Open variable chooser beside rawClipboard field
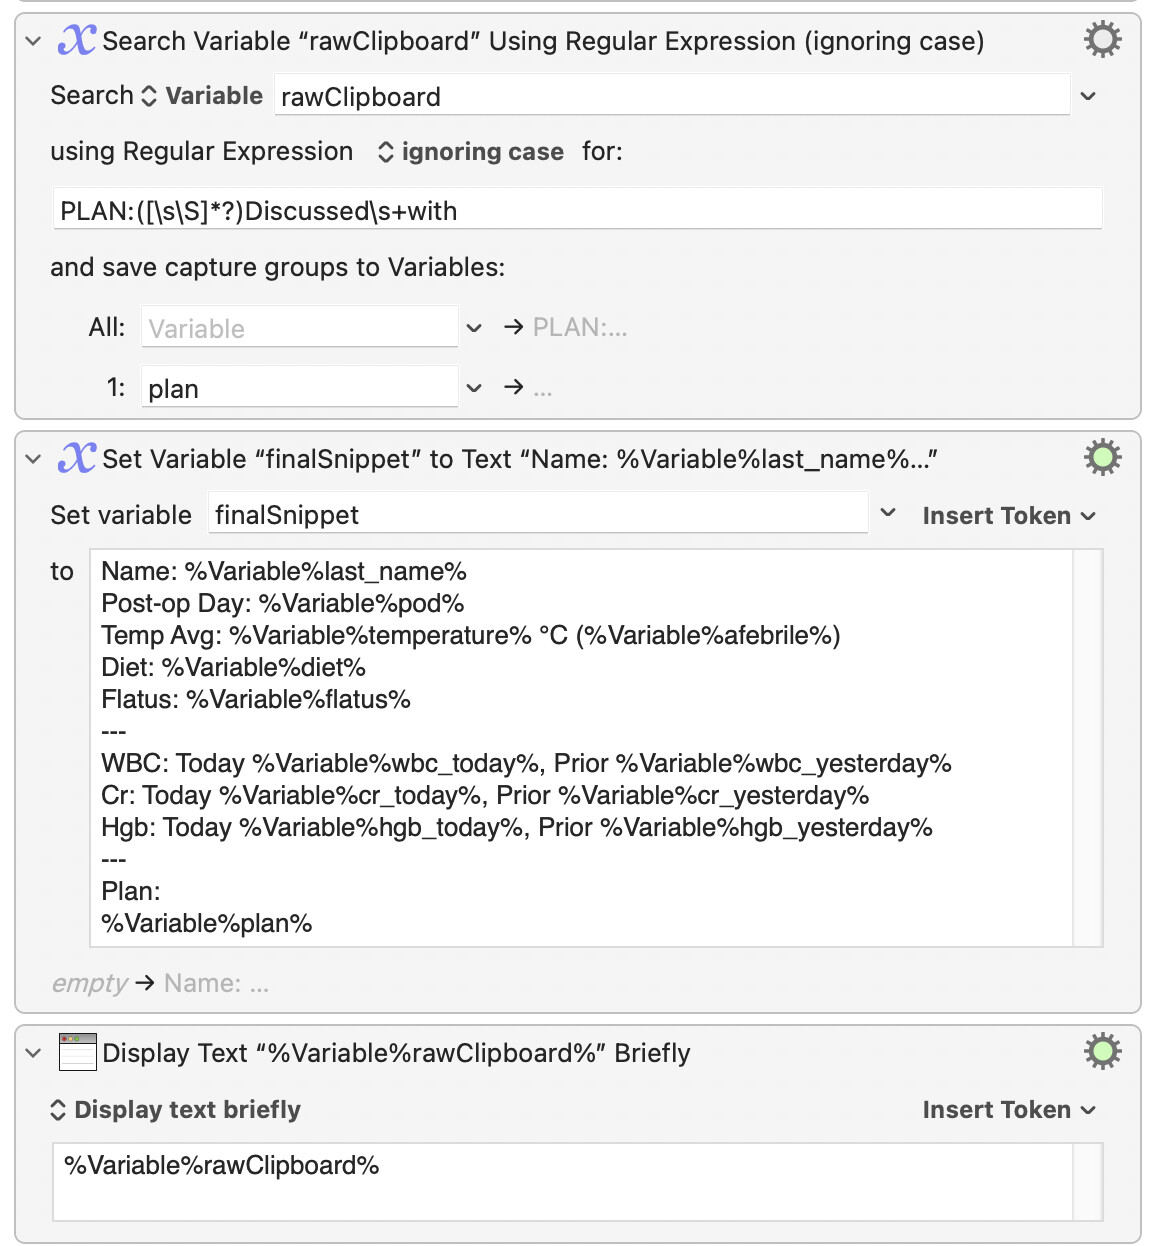The image size is (1176, 1246). 1089,97
